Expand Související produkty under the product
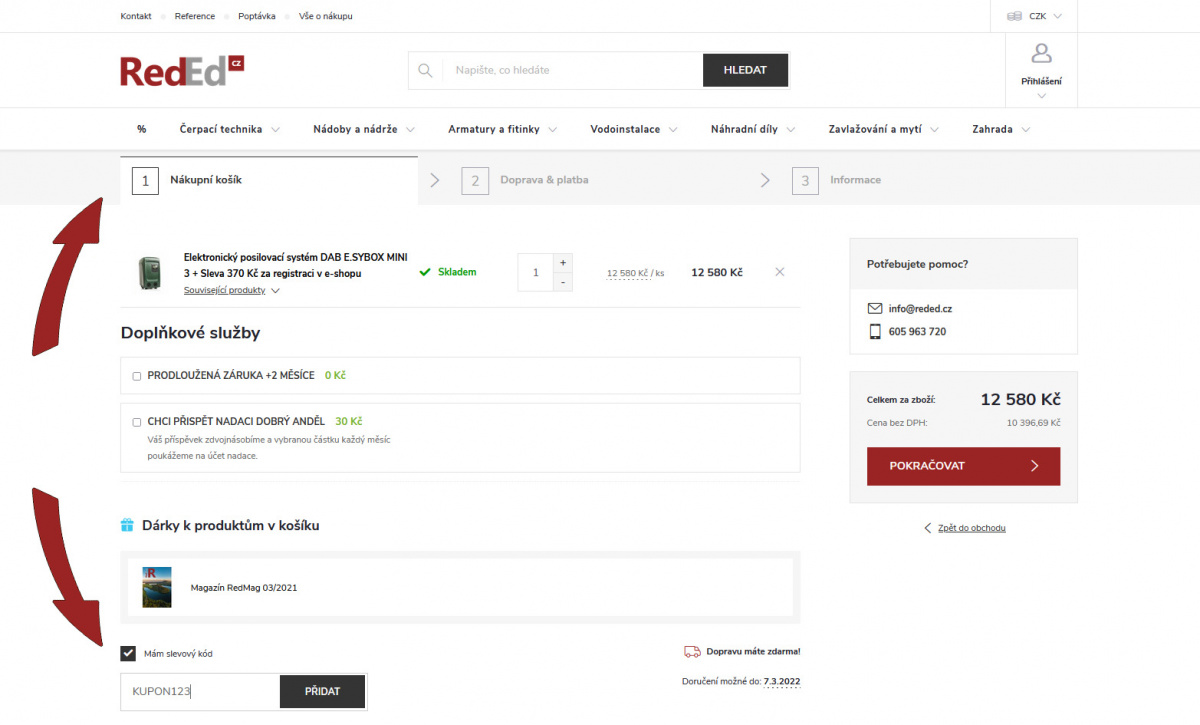 pos(231,290)
